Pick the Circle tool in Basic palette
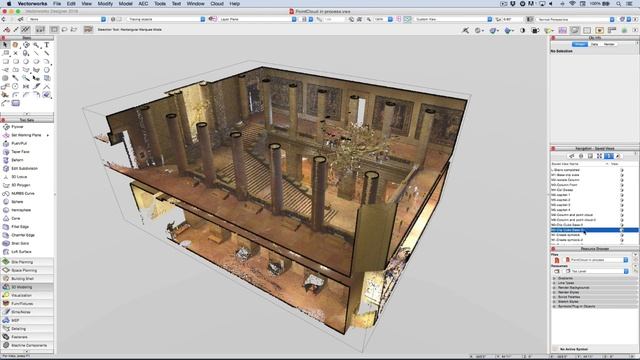The width and height of the screenshot is (640, 360). (x=26, y=61)
